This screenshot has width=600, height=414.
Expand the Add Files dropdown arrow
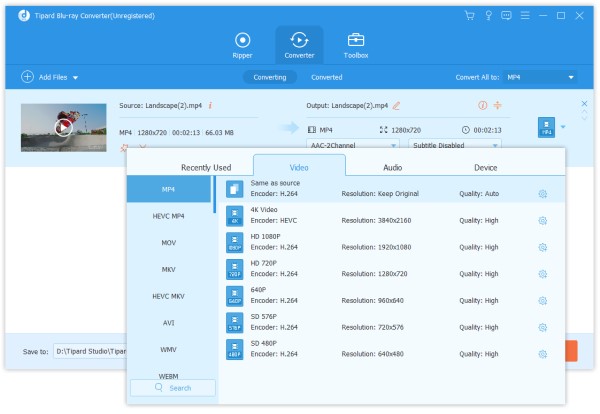click(x=75, y=78)
